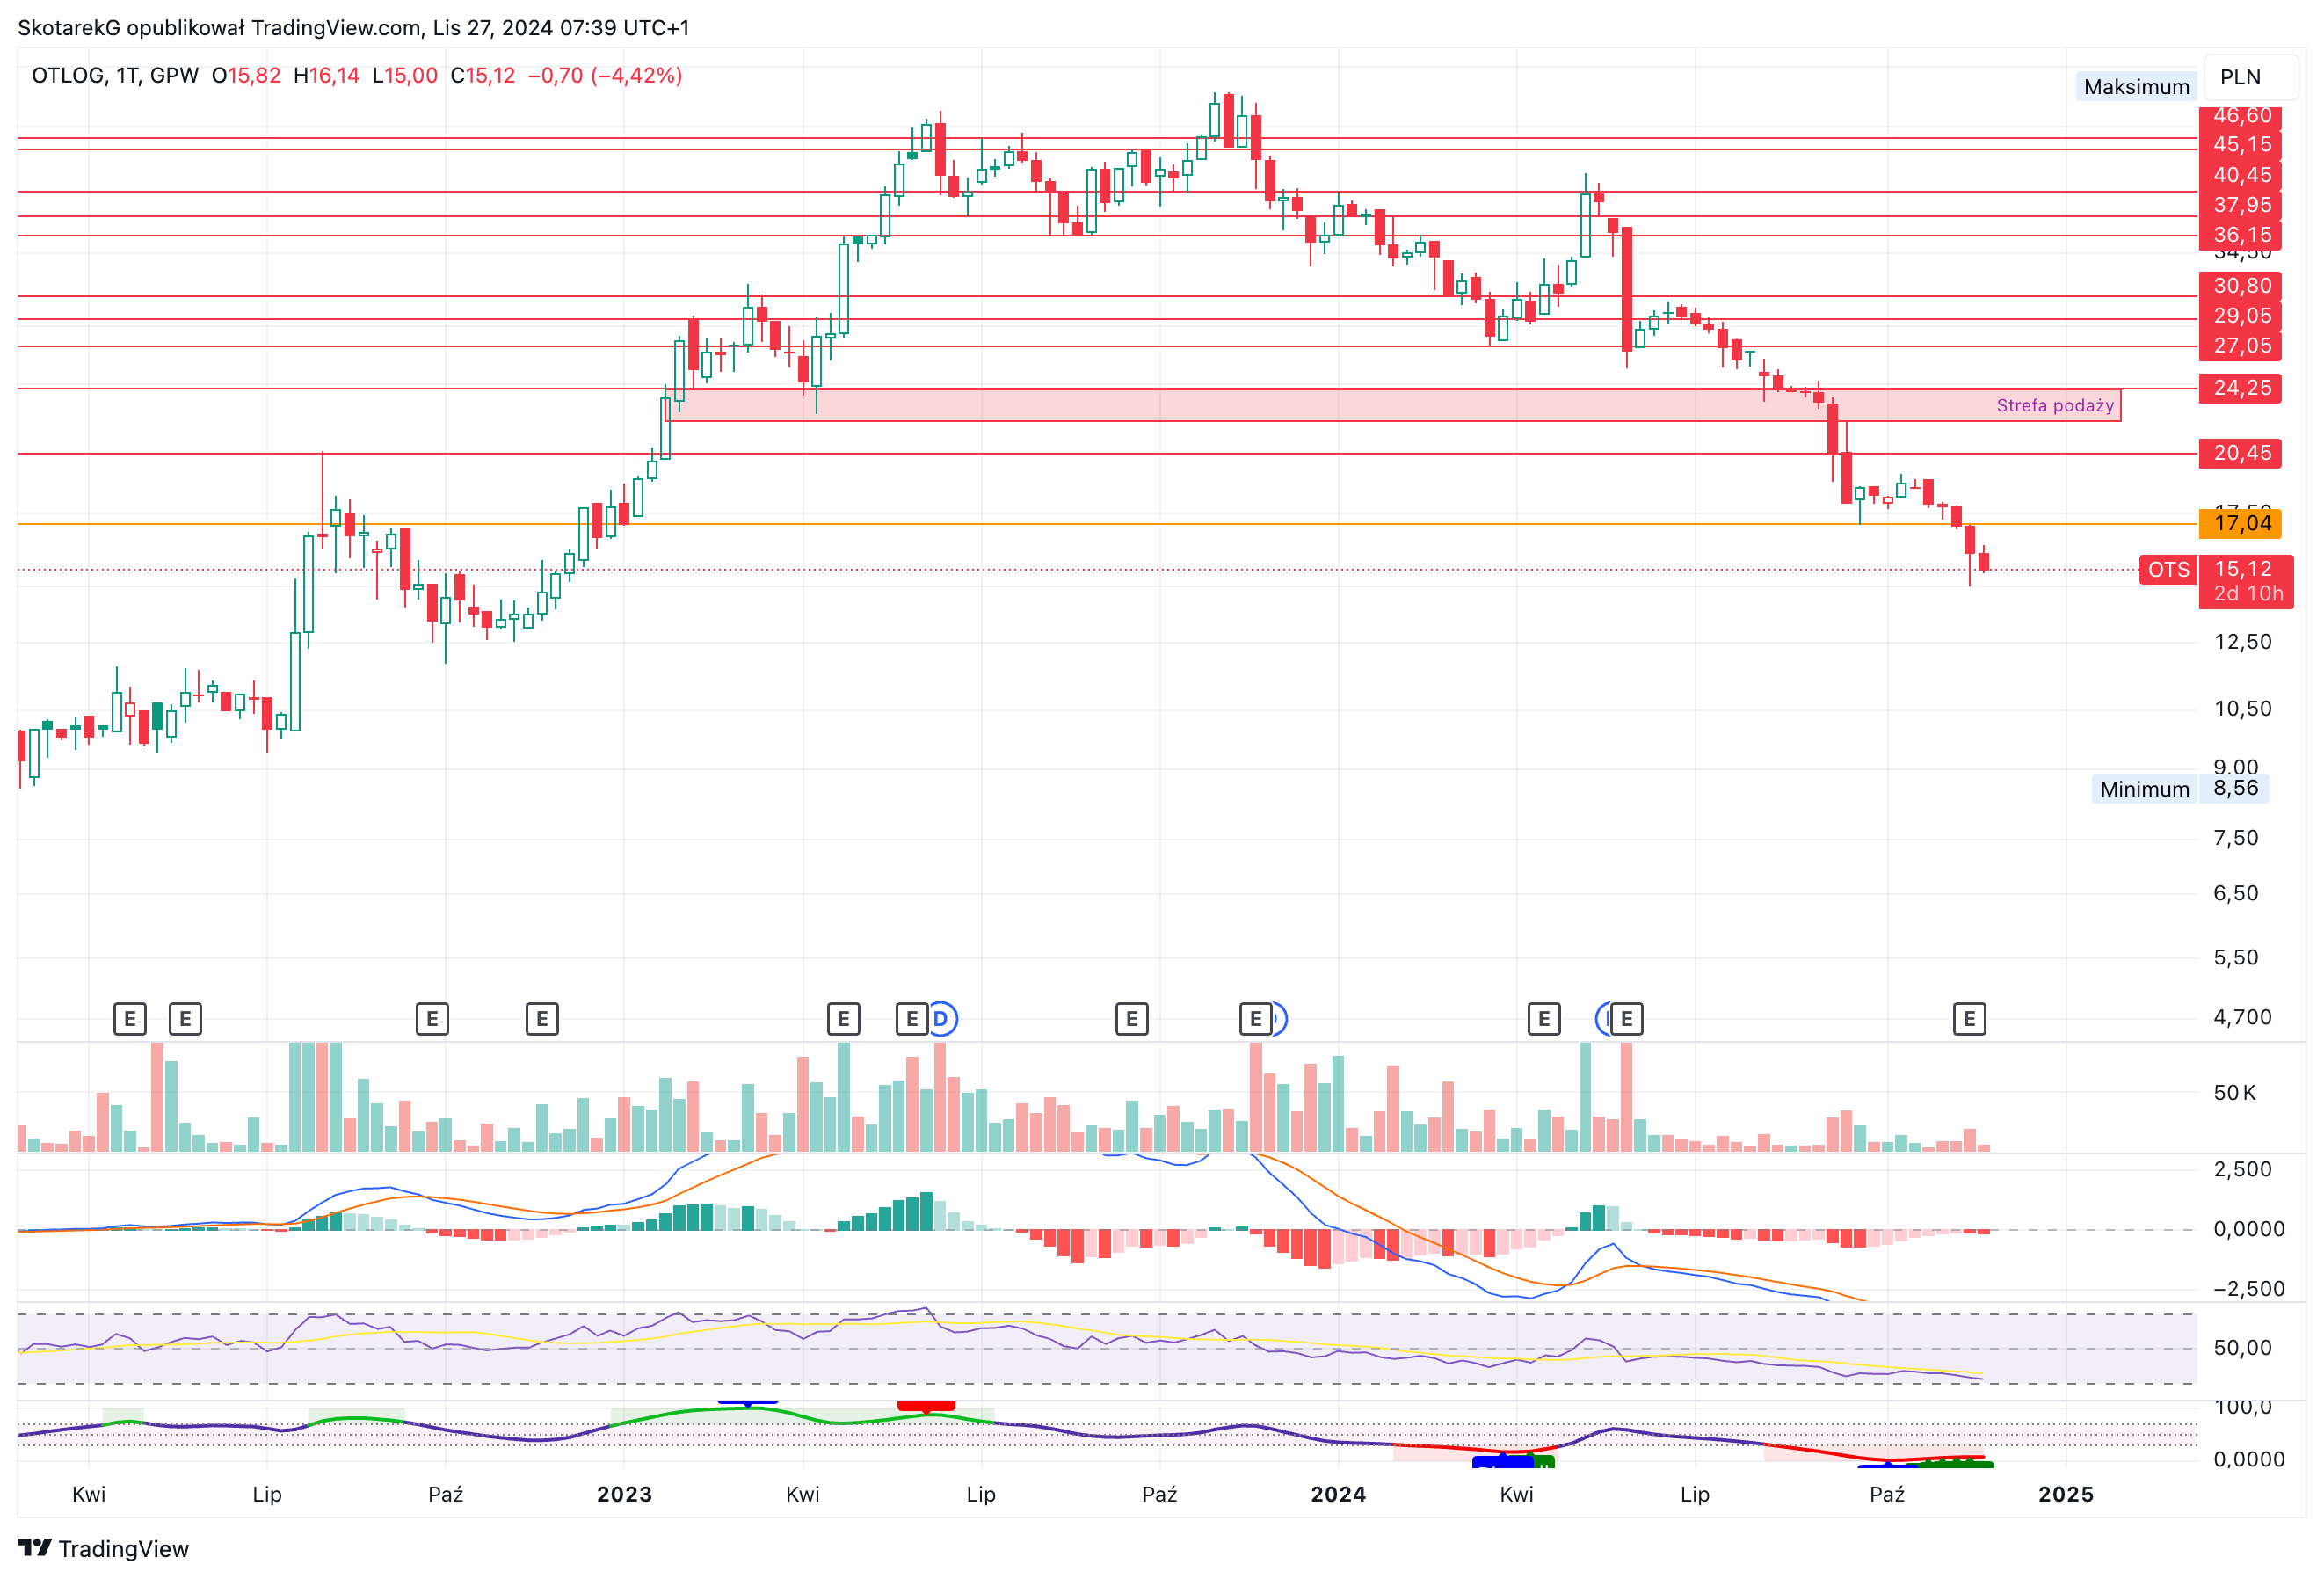
Task: Click the open price O15,82 value
Action: click(x=246, y=76)
